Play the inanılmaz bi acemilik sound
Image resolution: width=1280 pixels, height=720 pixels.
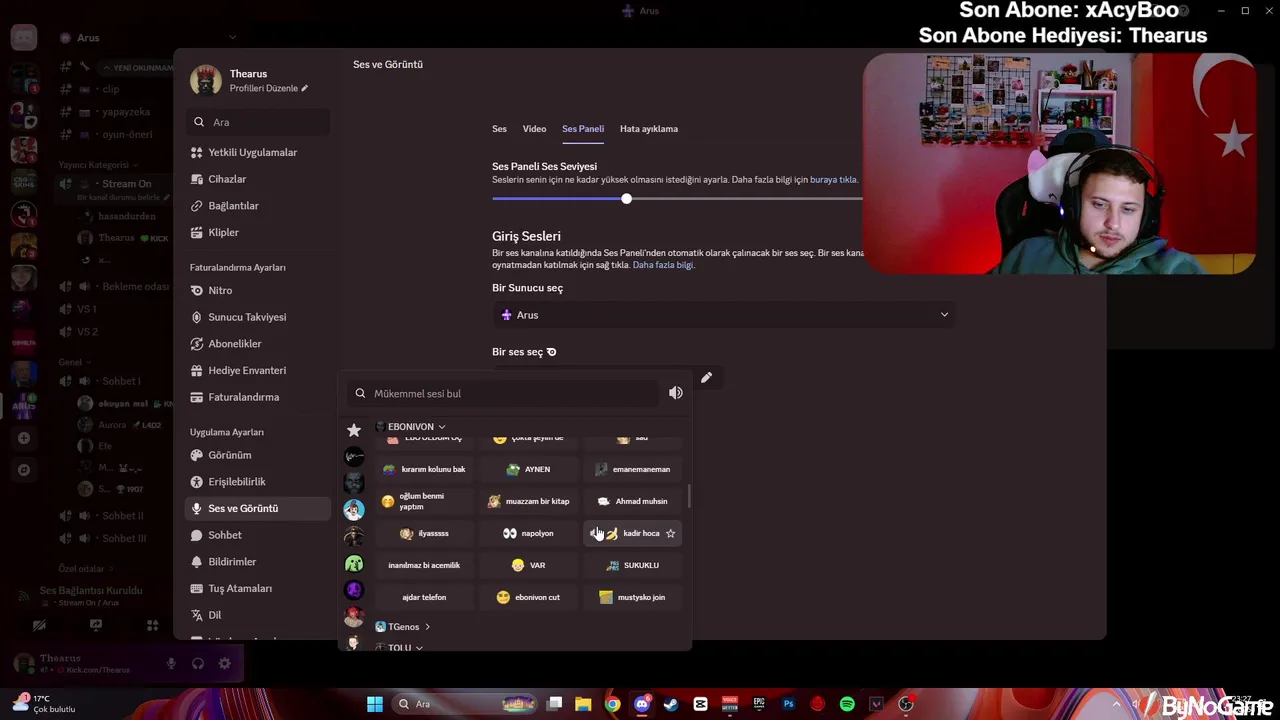(x=425, y=565)
